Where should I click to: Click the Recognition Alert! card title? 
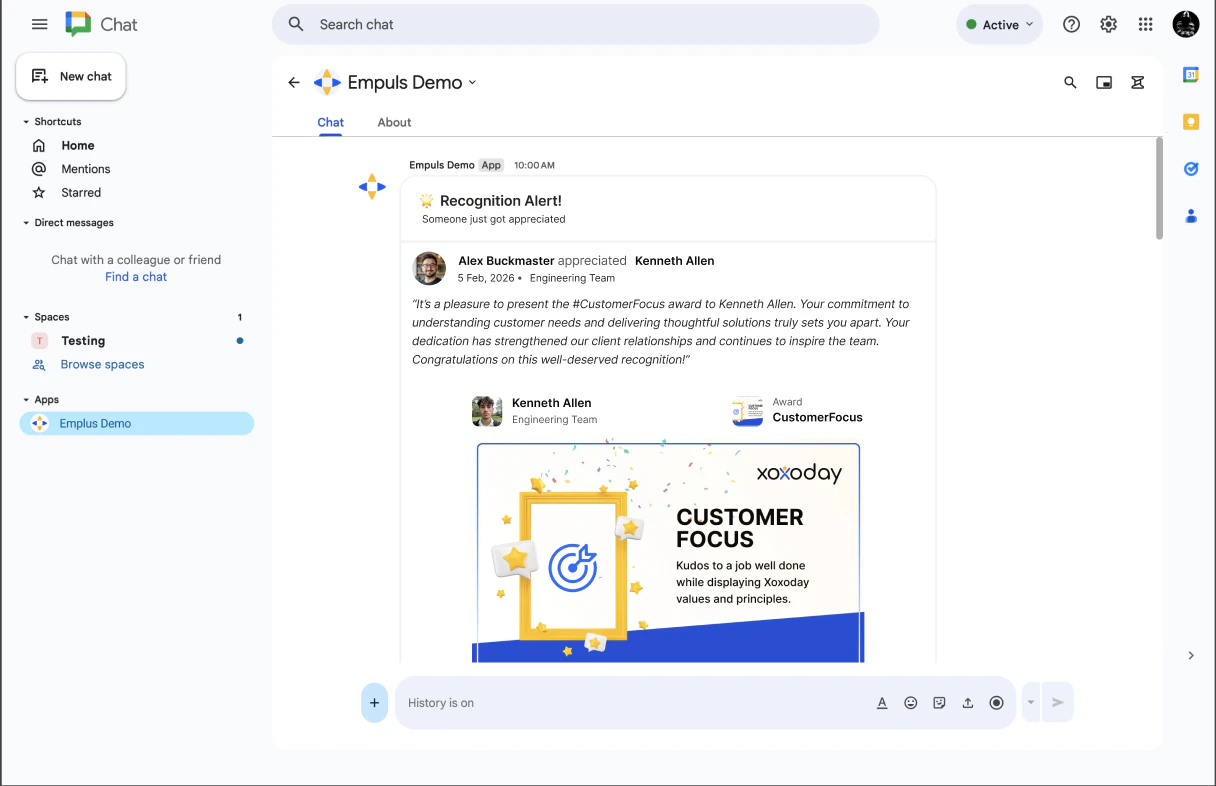pyautogui.click(x=501, y=201)
